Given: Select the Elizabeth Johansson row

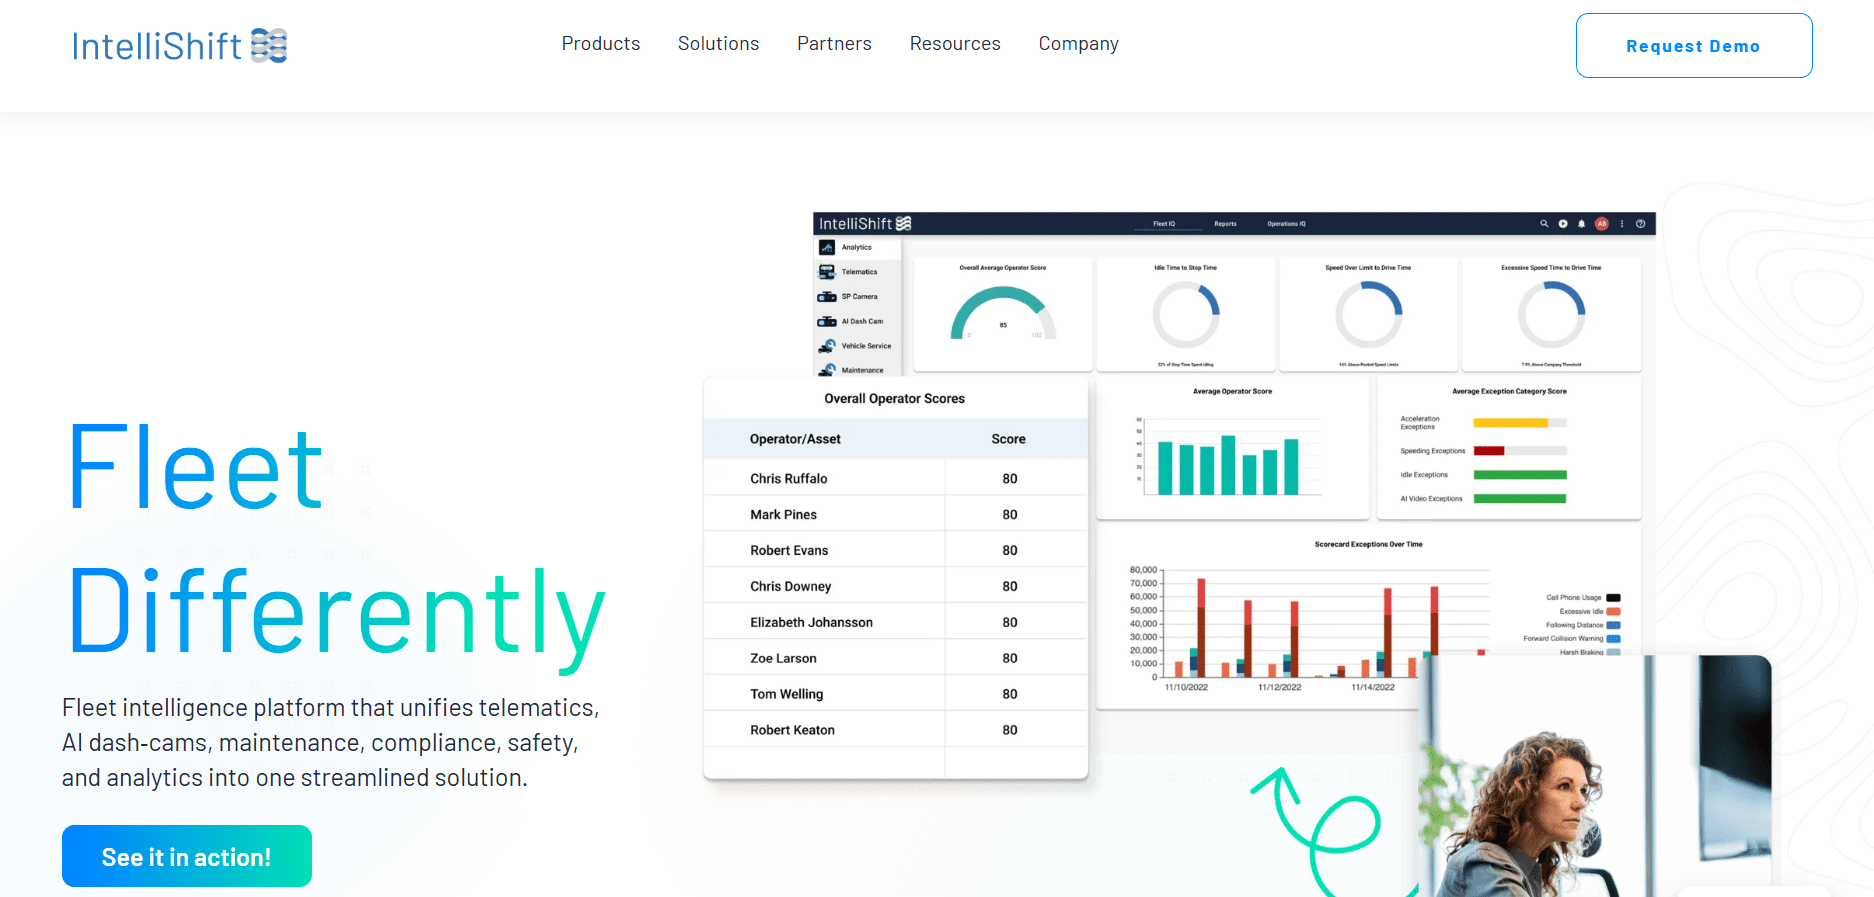Looking at the screenshot, I should 895,622.
